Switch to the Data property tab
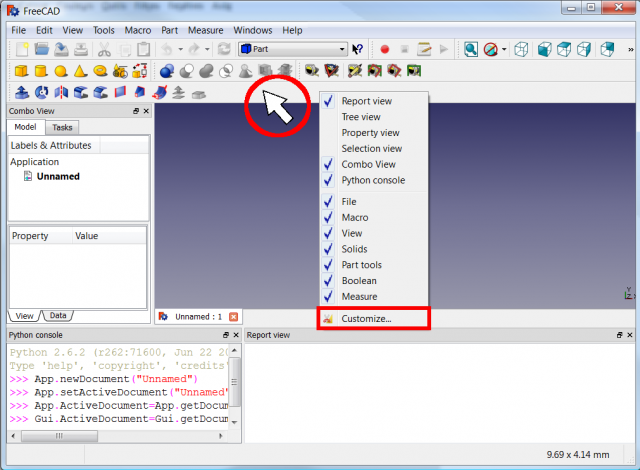Screen dimensions: 640x470 (x=58, y=316)
